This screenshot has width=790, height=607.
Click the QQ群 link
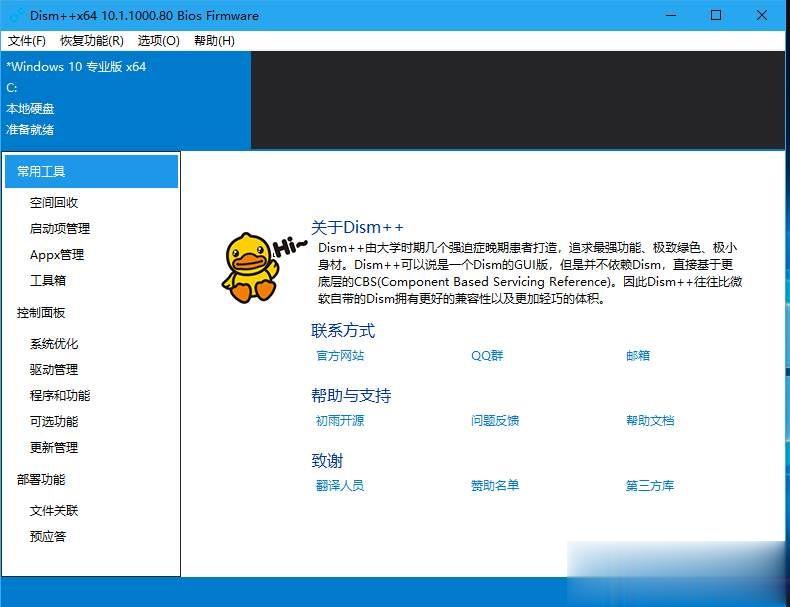click(x=487, y=356)
